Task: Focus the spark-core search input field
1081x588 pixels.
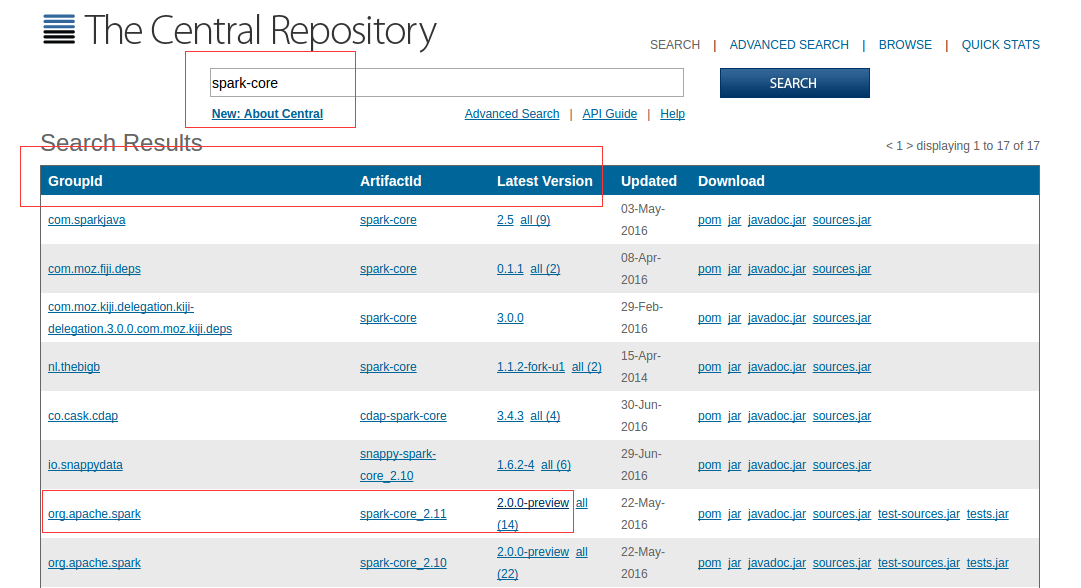Action: 446,83
